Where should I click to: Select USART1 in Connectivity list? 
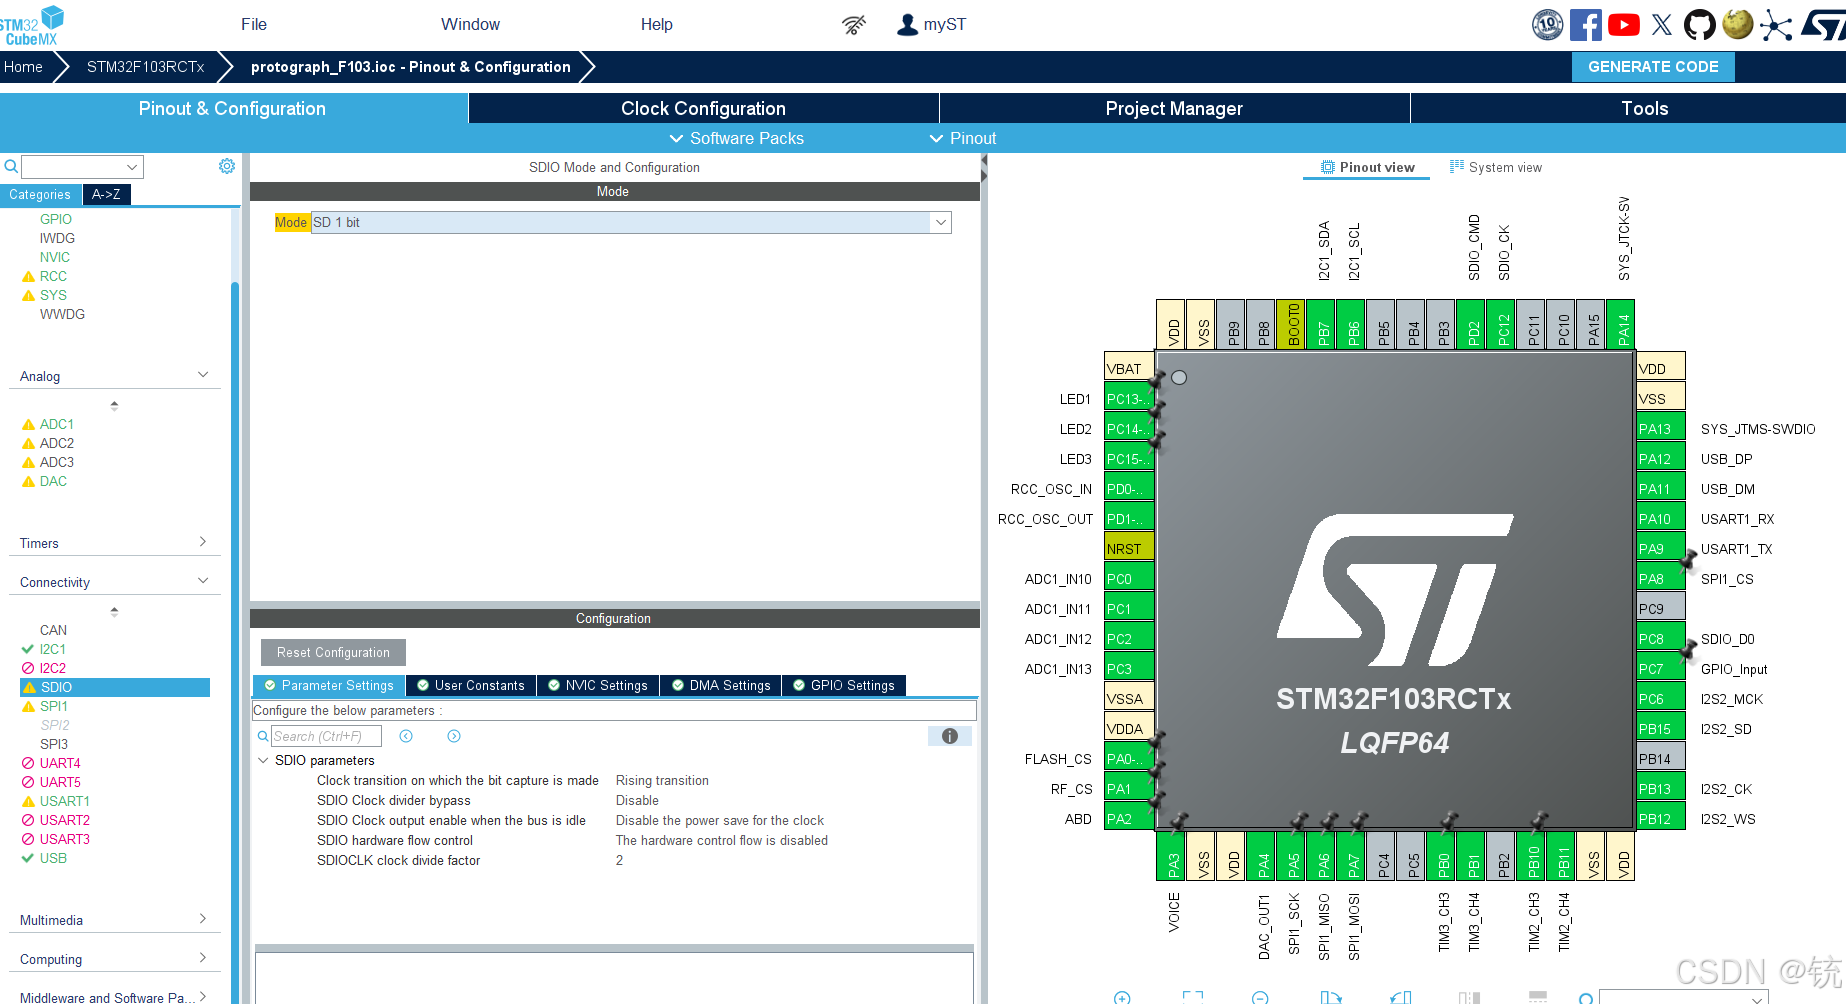coord(65,801)
